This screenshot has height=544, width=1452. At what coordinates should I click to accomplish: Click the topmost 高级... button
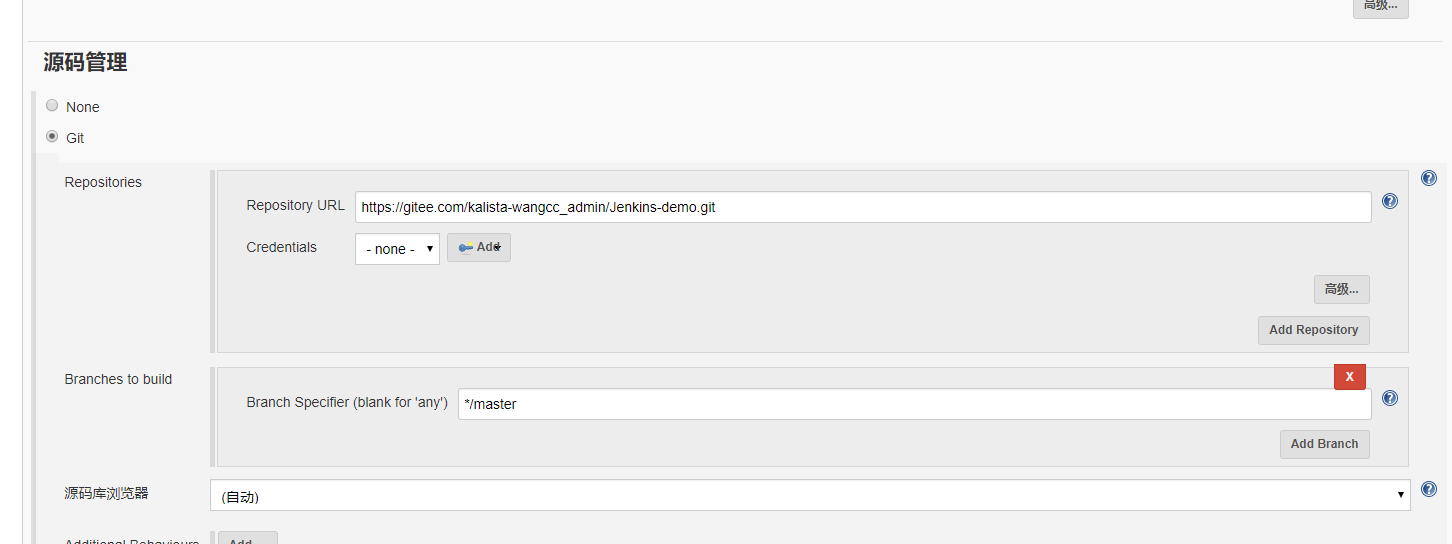[1379, 6]
